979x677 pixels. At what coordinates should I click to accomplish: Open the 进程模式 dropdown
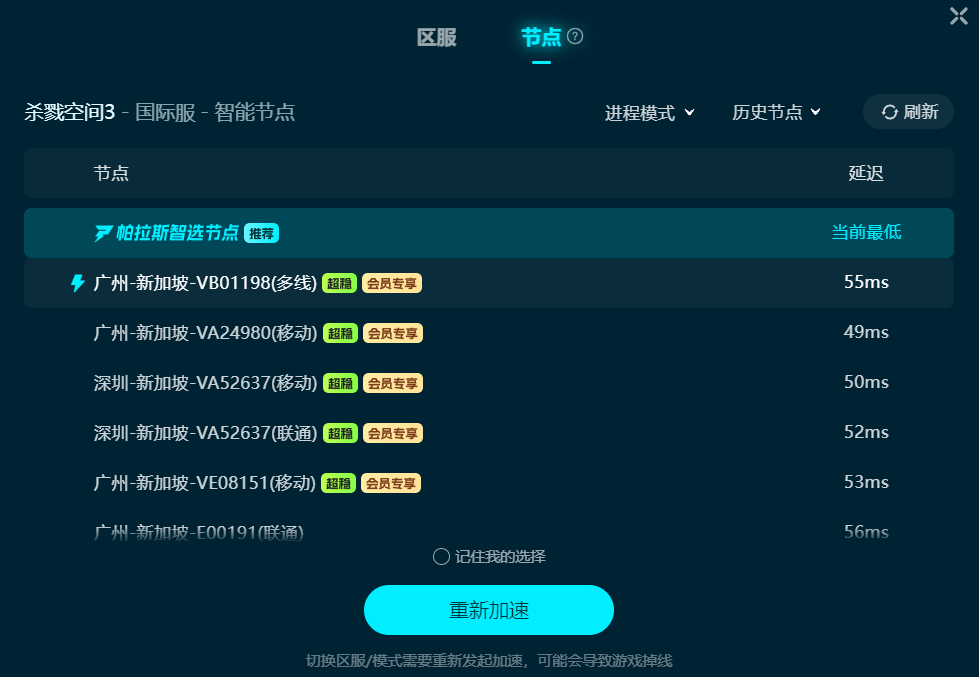pyautogui.click(x=649, y=113)
